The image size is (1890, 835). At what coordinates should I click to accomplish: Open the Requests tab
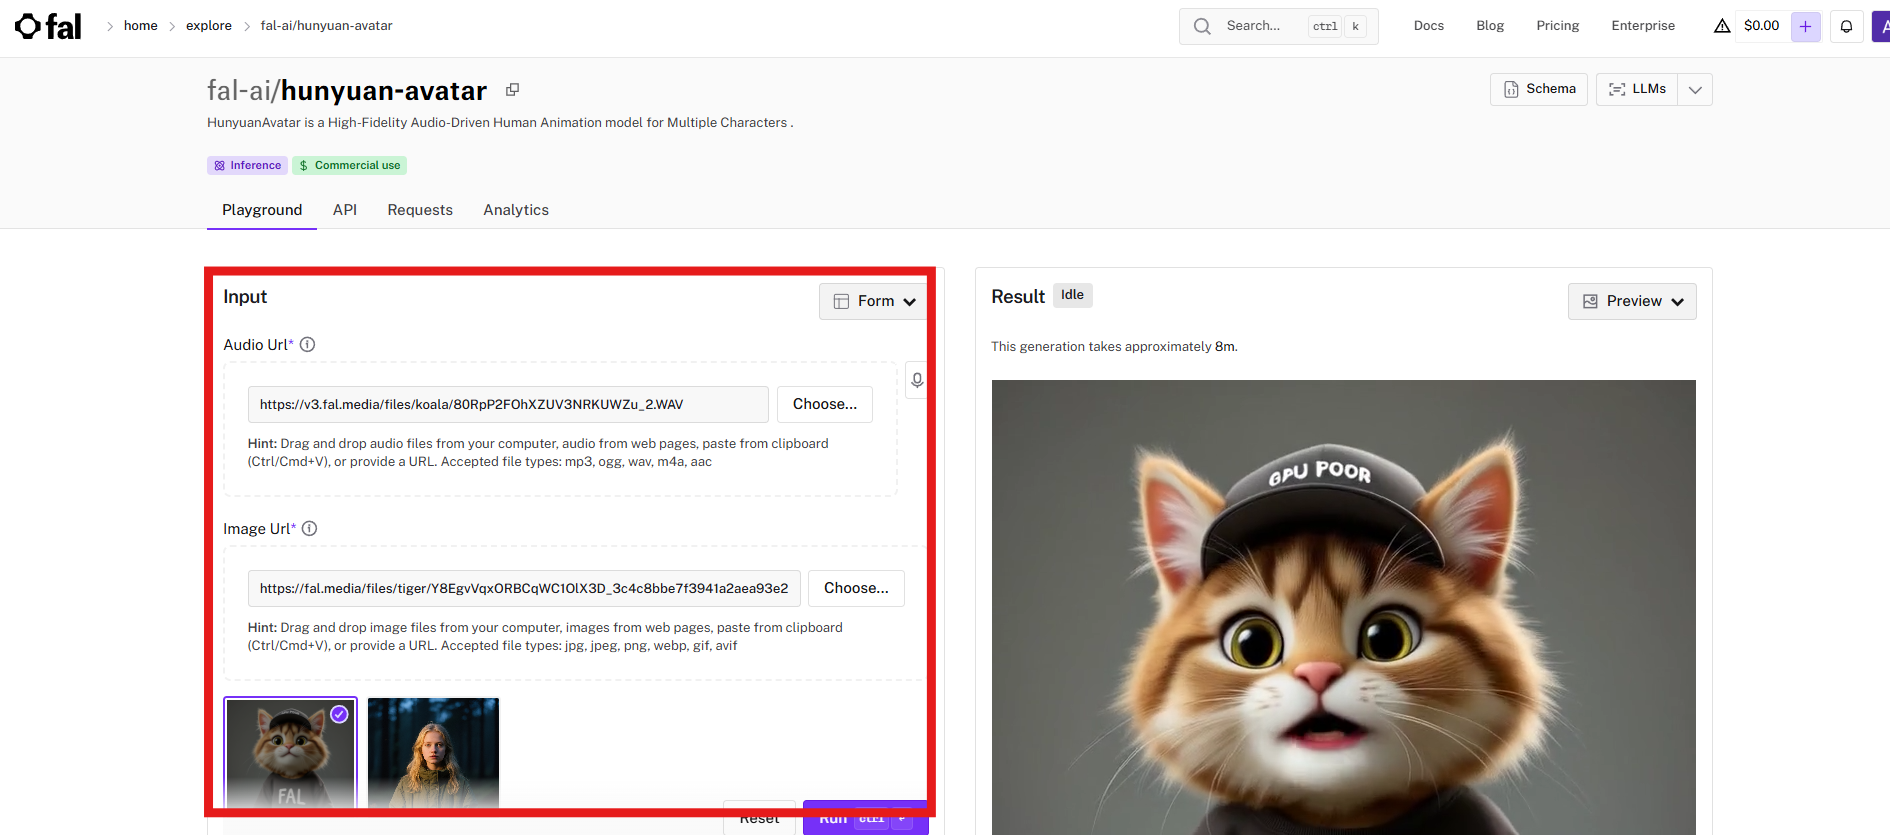(420, 210)
